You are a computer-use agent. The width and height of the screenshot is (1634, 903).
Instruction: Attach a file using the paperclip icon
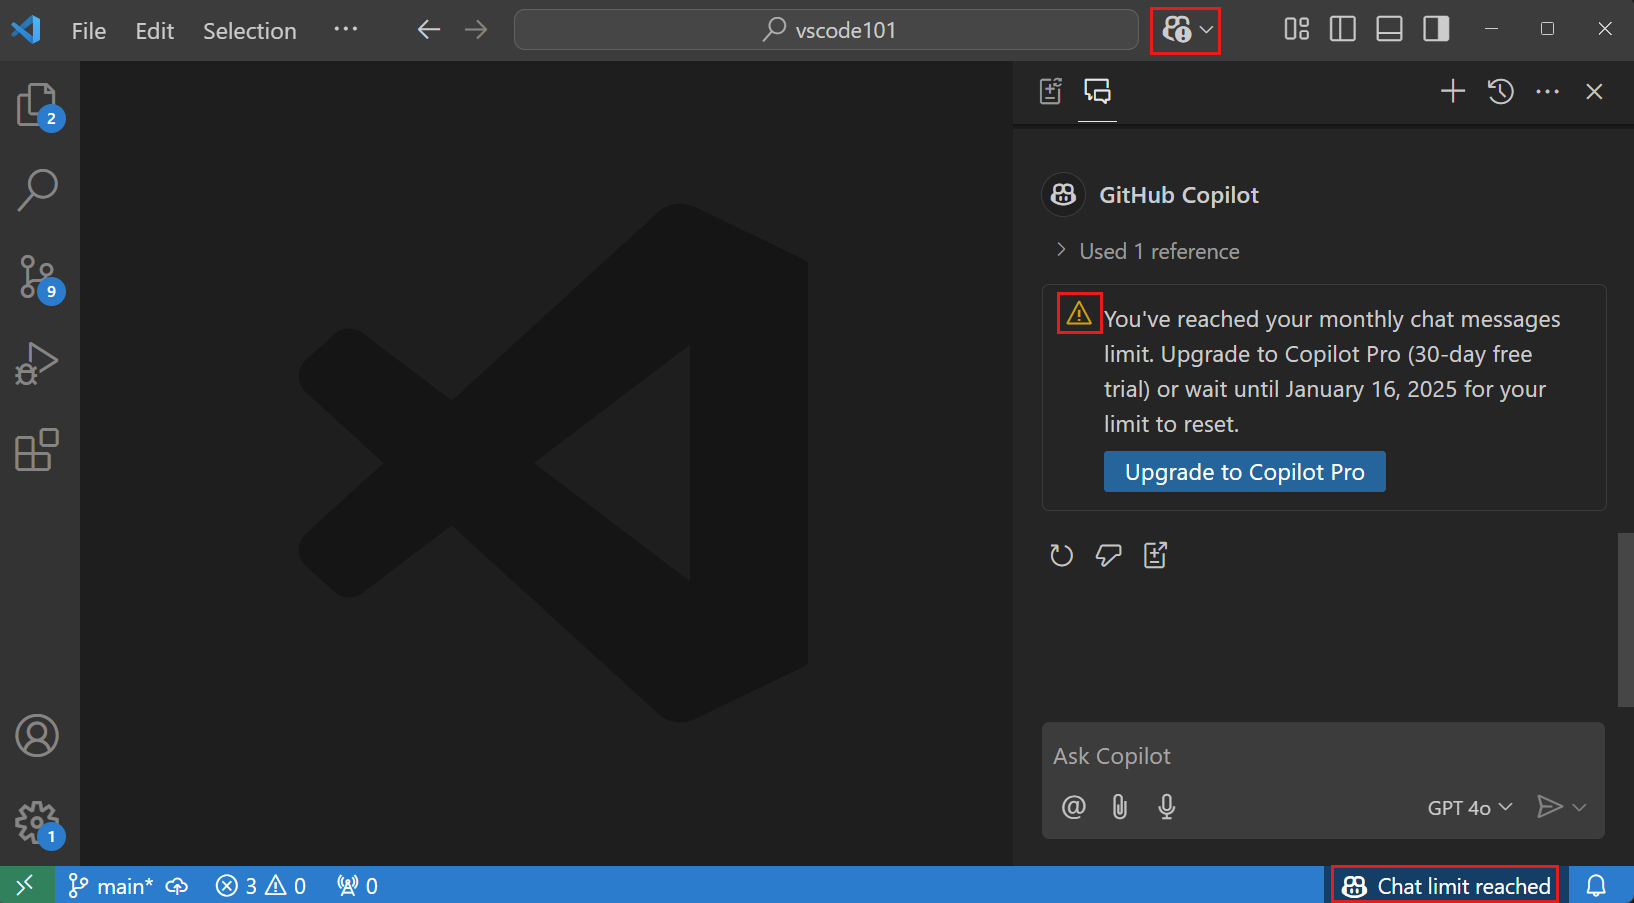pos(1119,807)
